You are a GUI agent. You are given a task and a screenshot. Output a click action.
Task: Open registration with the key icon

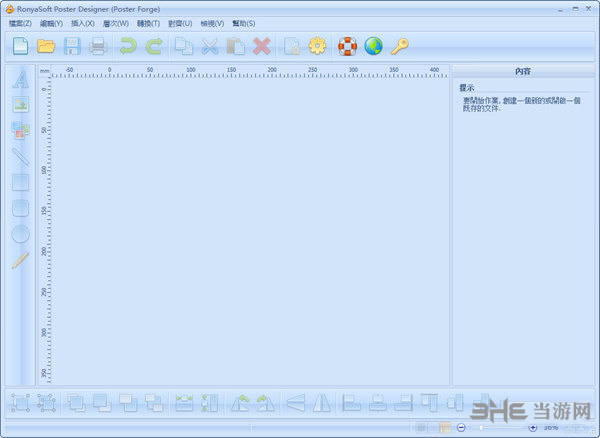[x=399, y=46]
